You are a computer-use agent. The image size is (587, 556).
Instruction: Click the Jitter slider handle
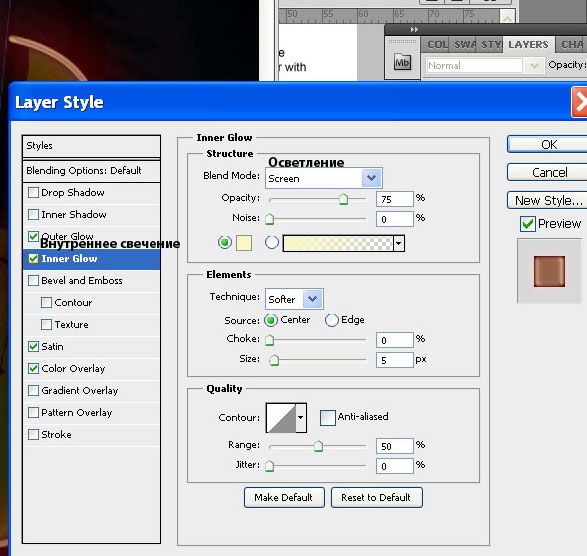(270, 466)
